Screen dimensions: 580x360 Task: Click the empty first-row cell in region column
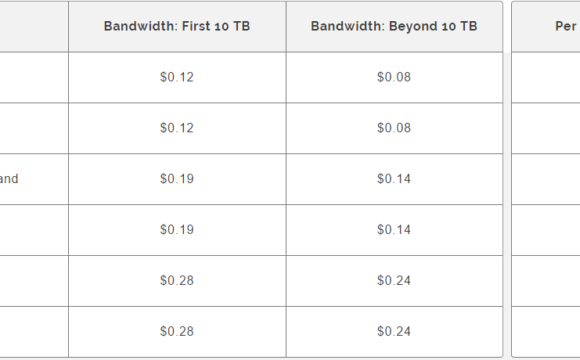point(34,77)
